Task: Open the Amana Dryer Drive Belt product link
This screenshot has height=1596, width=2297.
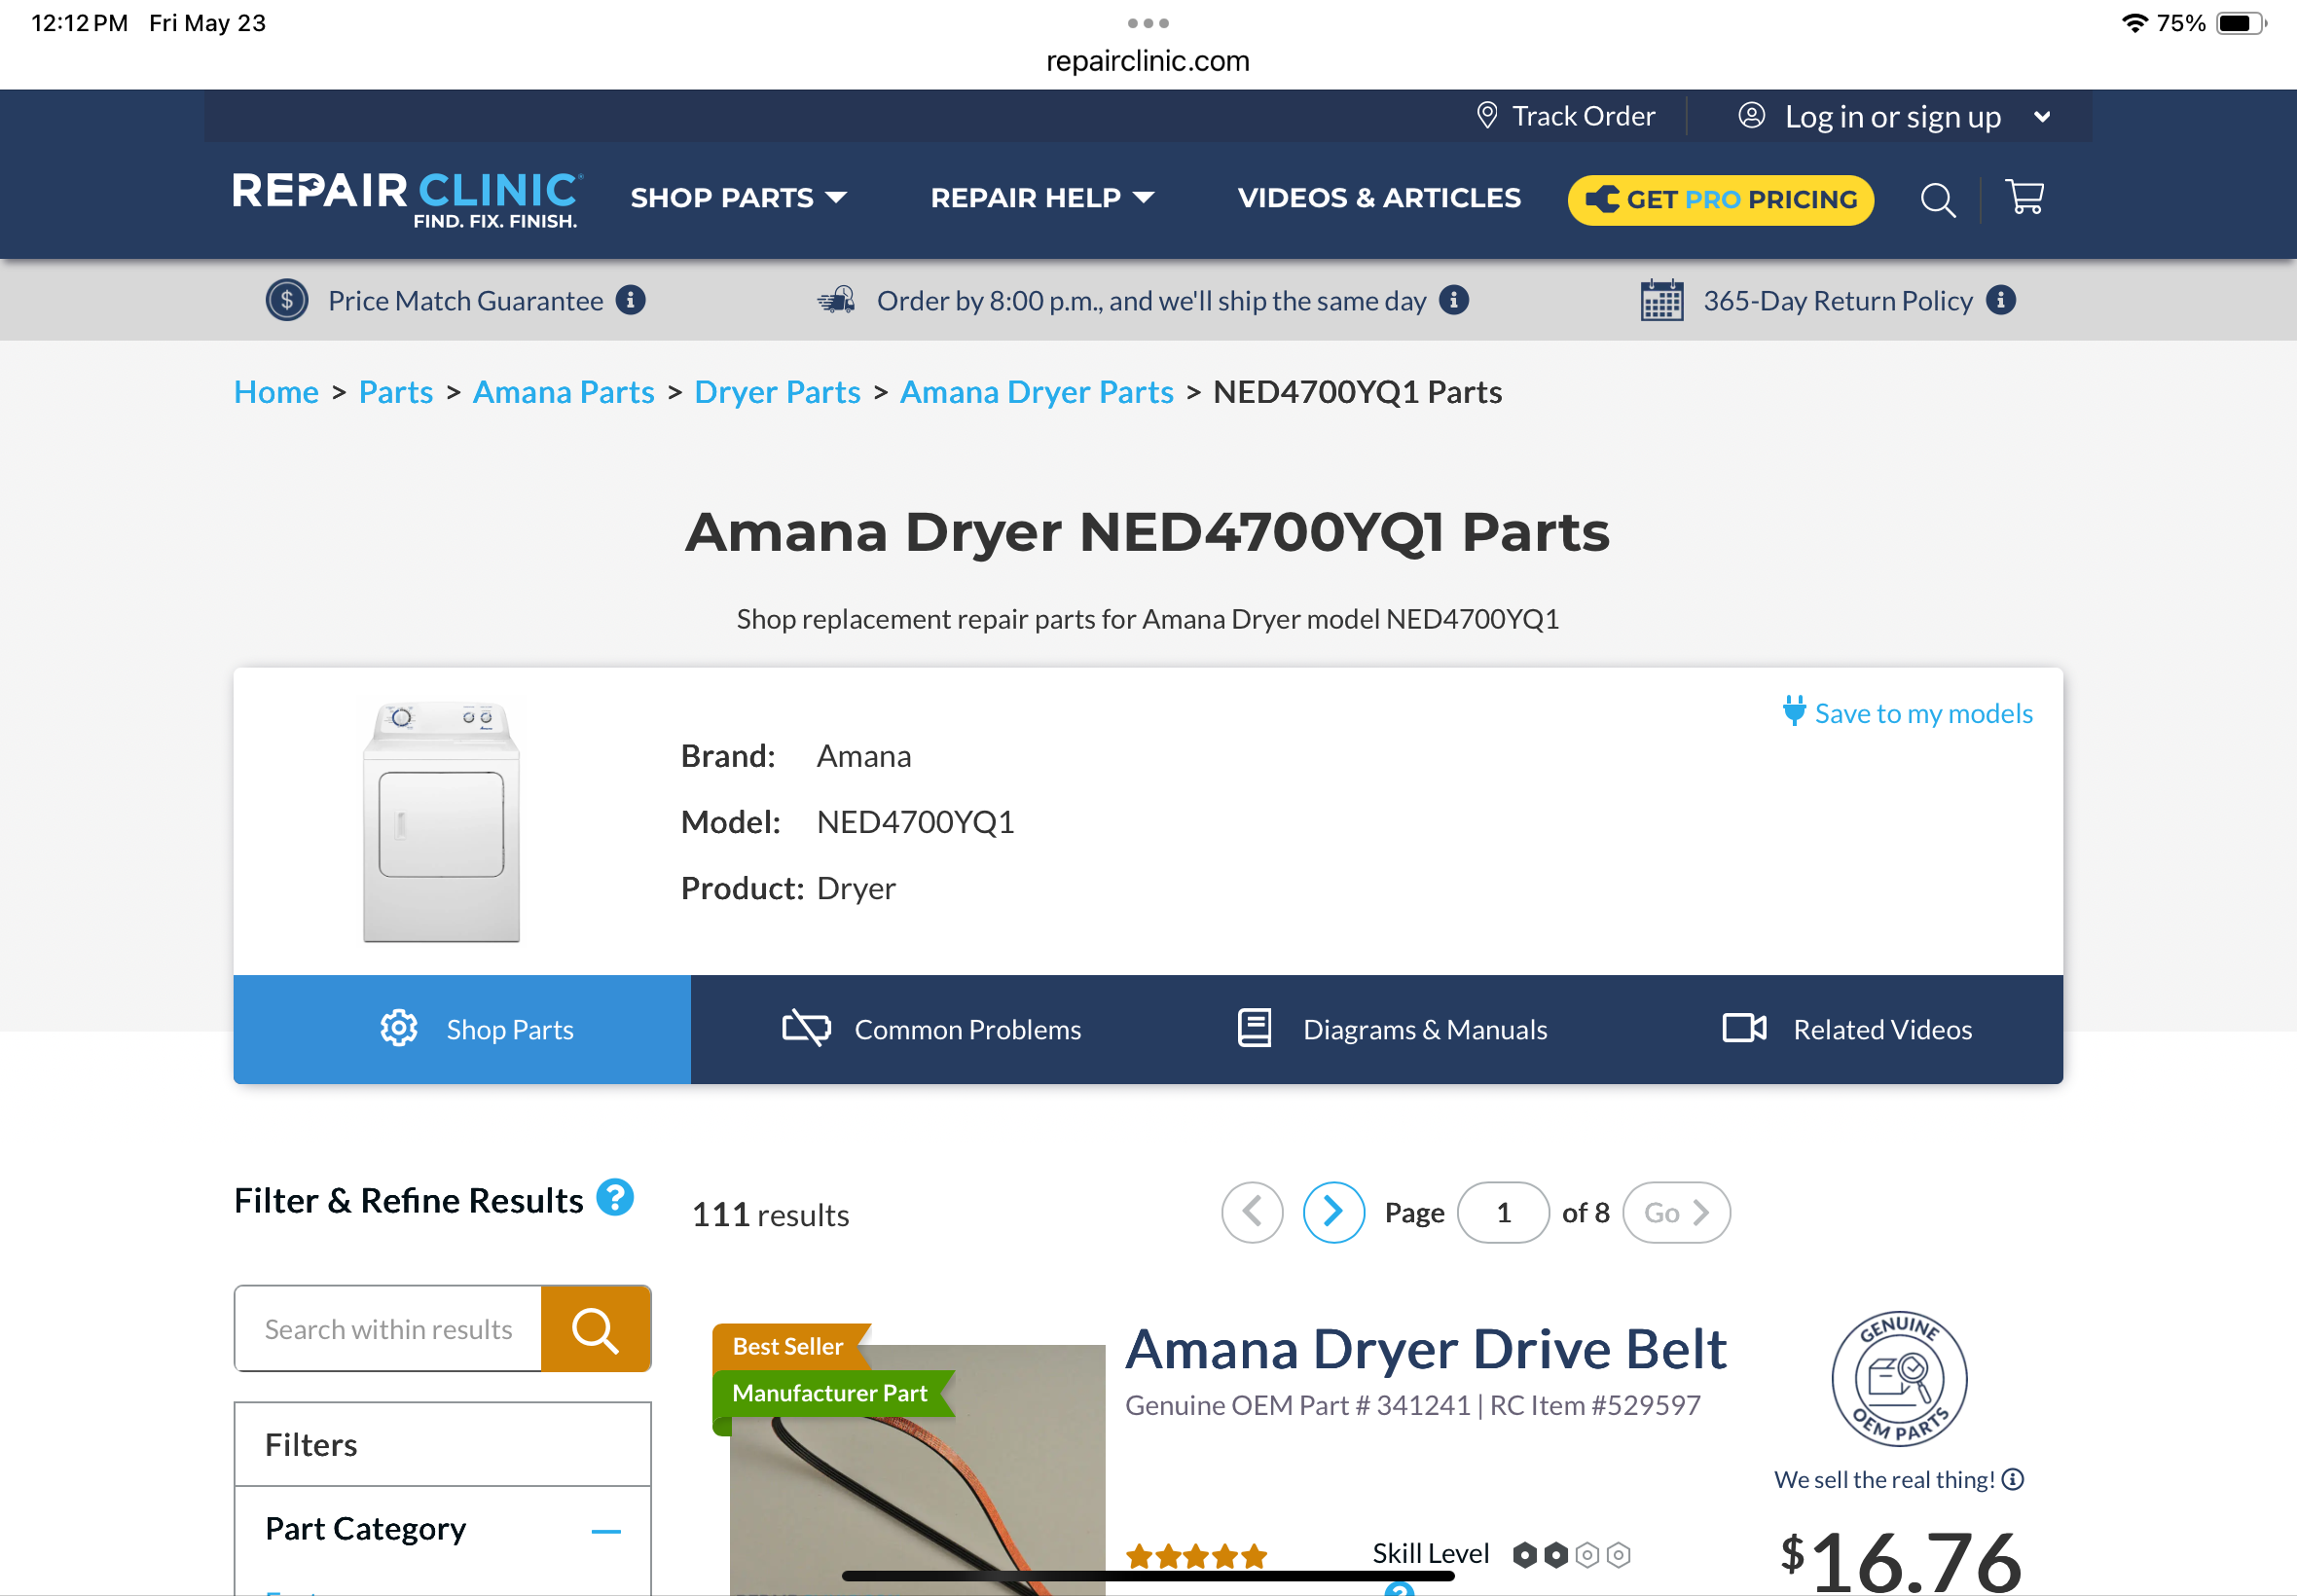Action: 1425,1348
